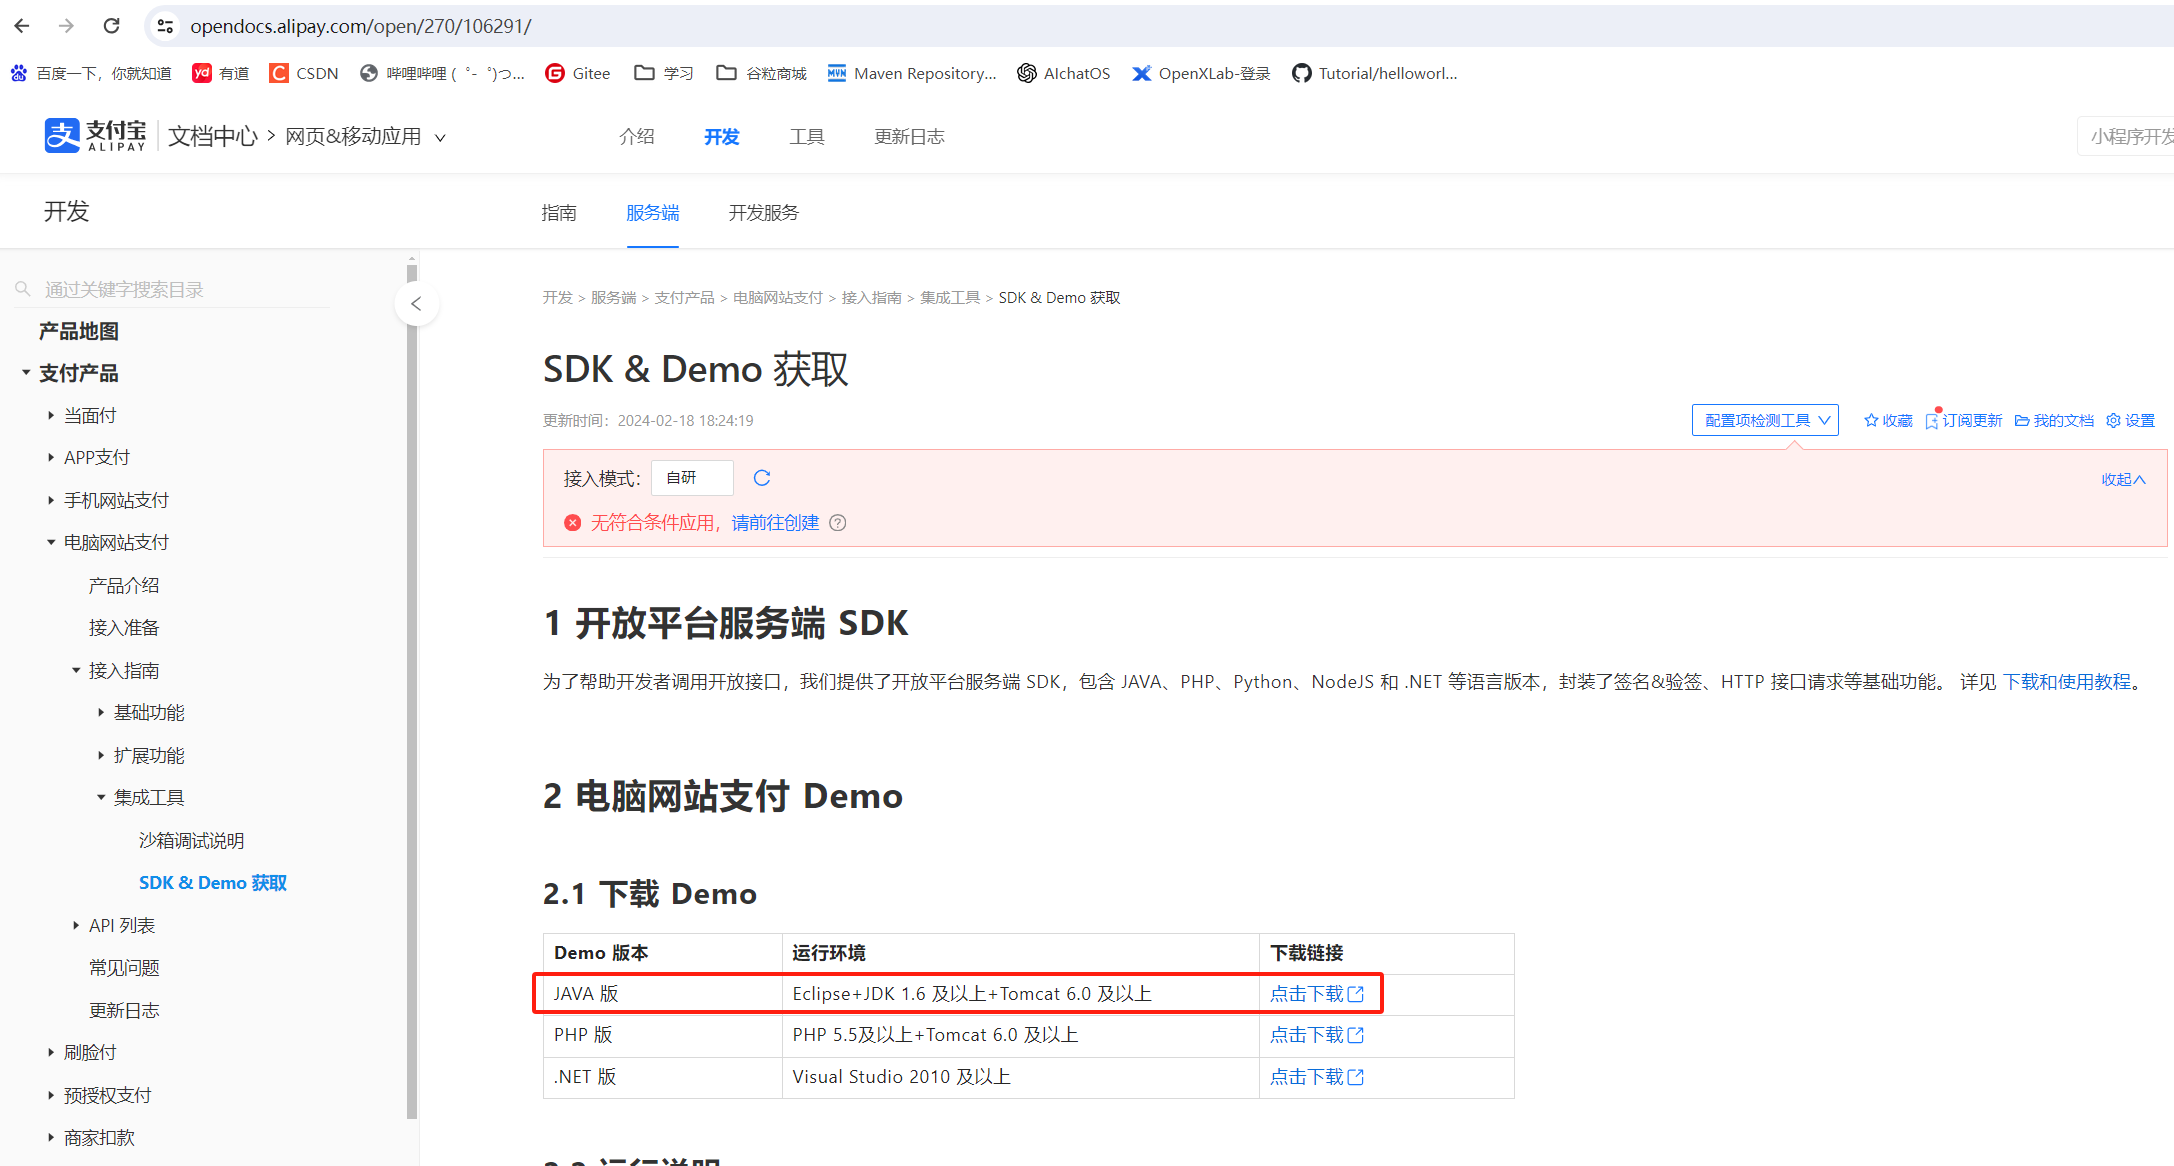
Task: Collapse the 电脑网站支付 tree node
Action: point(51,542)
